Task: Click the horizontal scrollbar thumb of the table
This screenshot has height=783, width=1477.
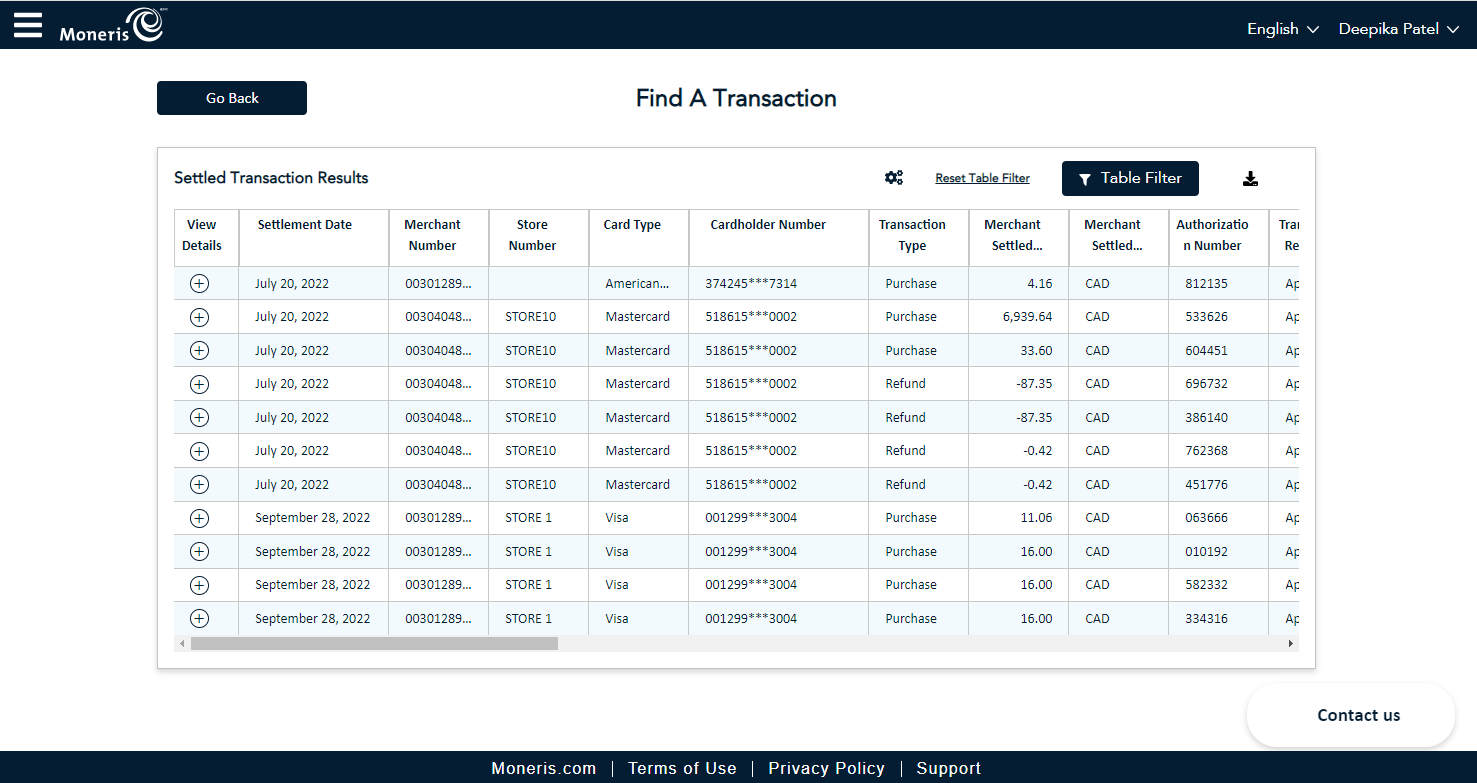Action: tap(374, 644)
